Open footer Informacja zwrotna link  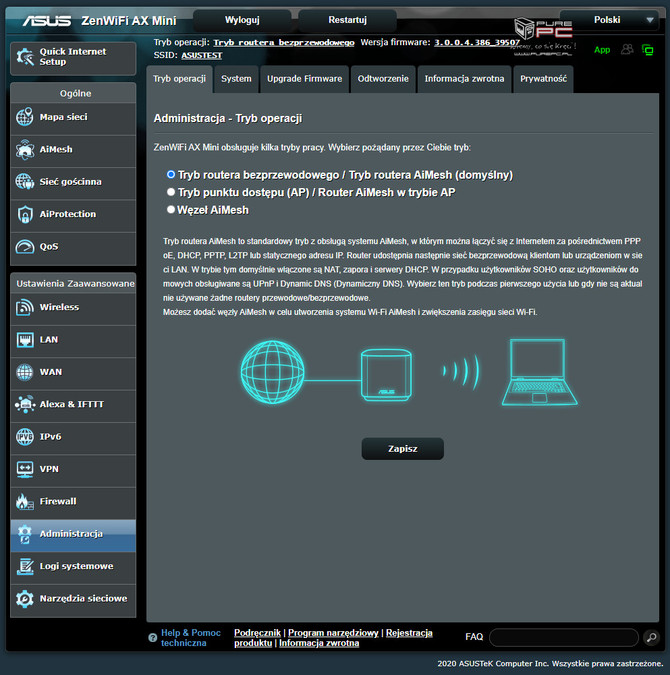[x=319, y=643]
